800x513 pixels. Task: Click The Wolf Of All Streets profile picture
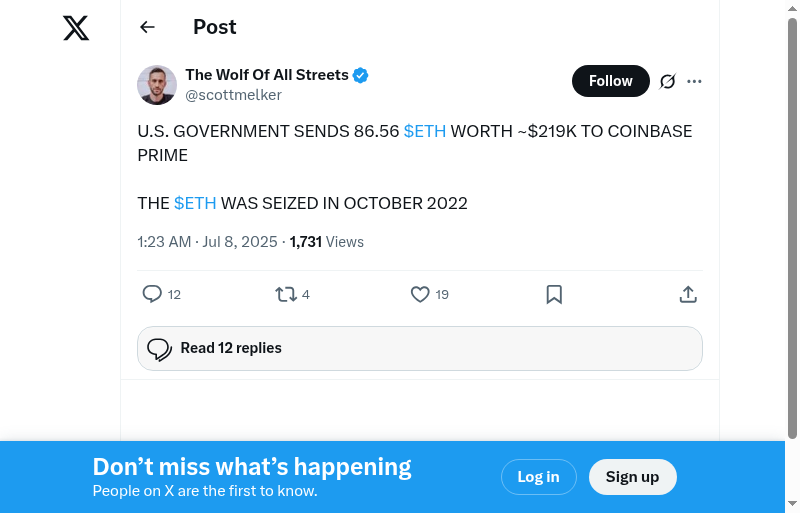[x=157, y=85]
